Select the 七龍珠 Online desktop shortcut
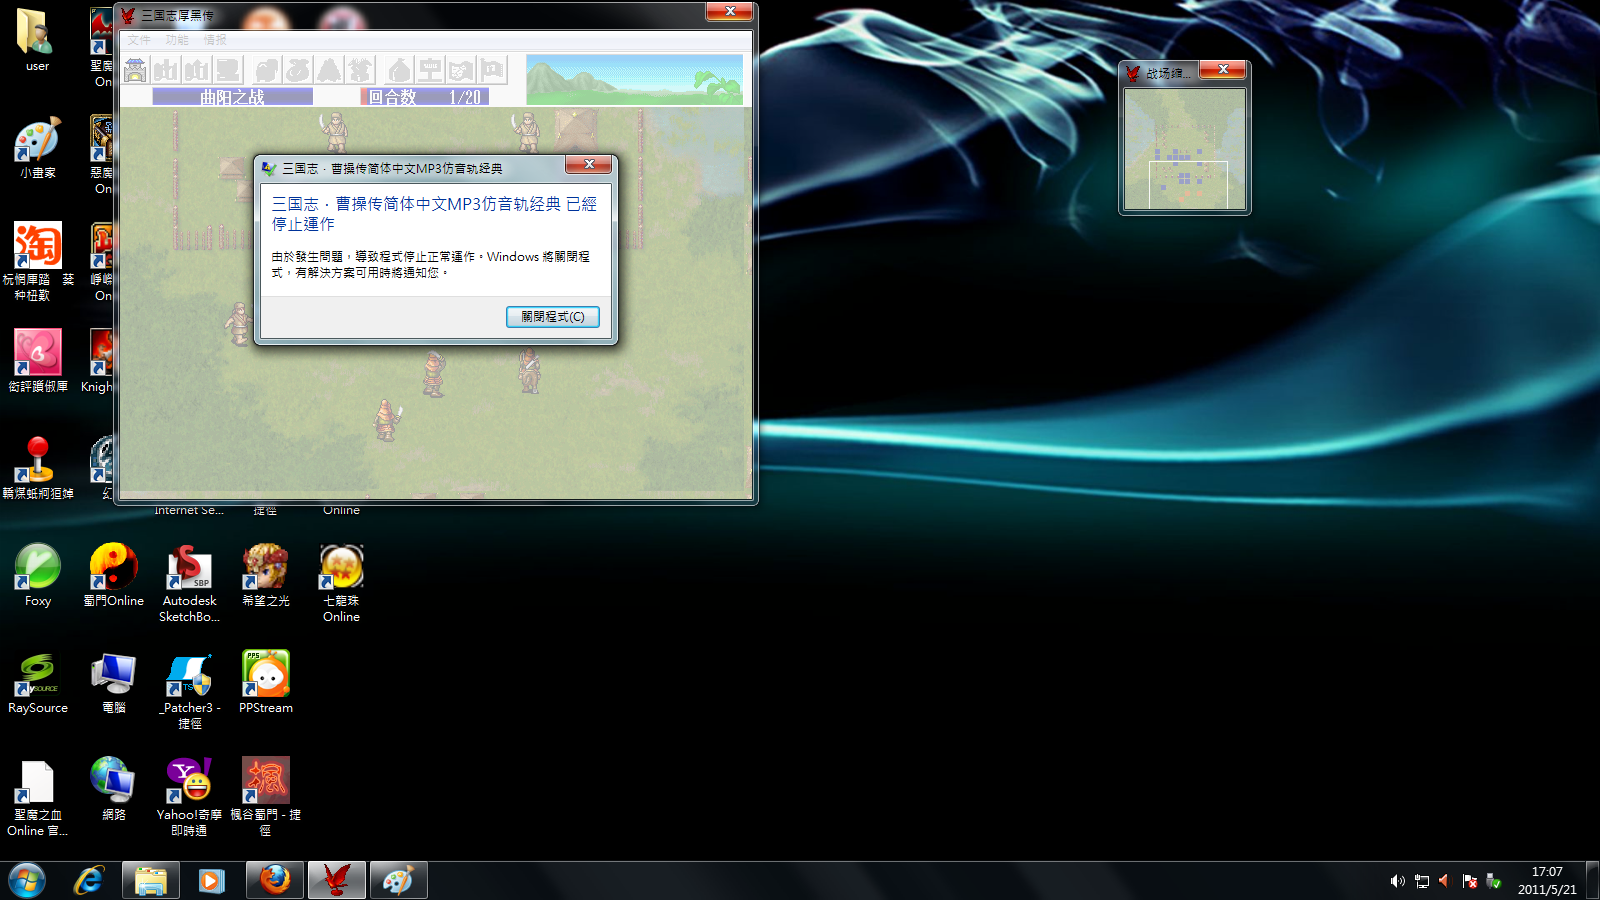 341,582
